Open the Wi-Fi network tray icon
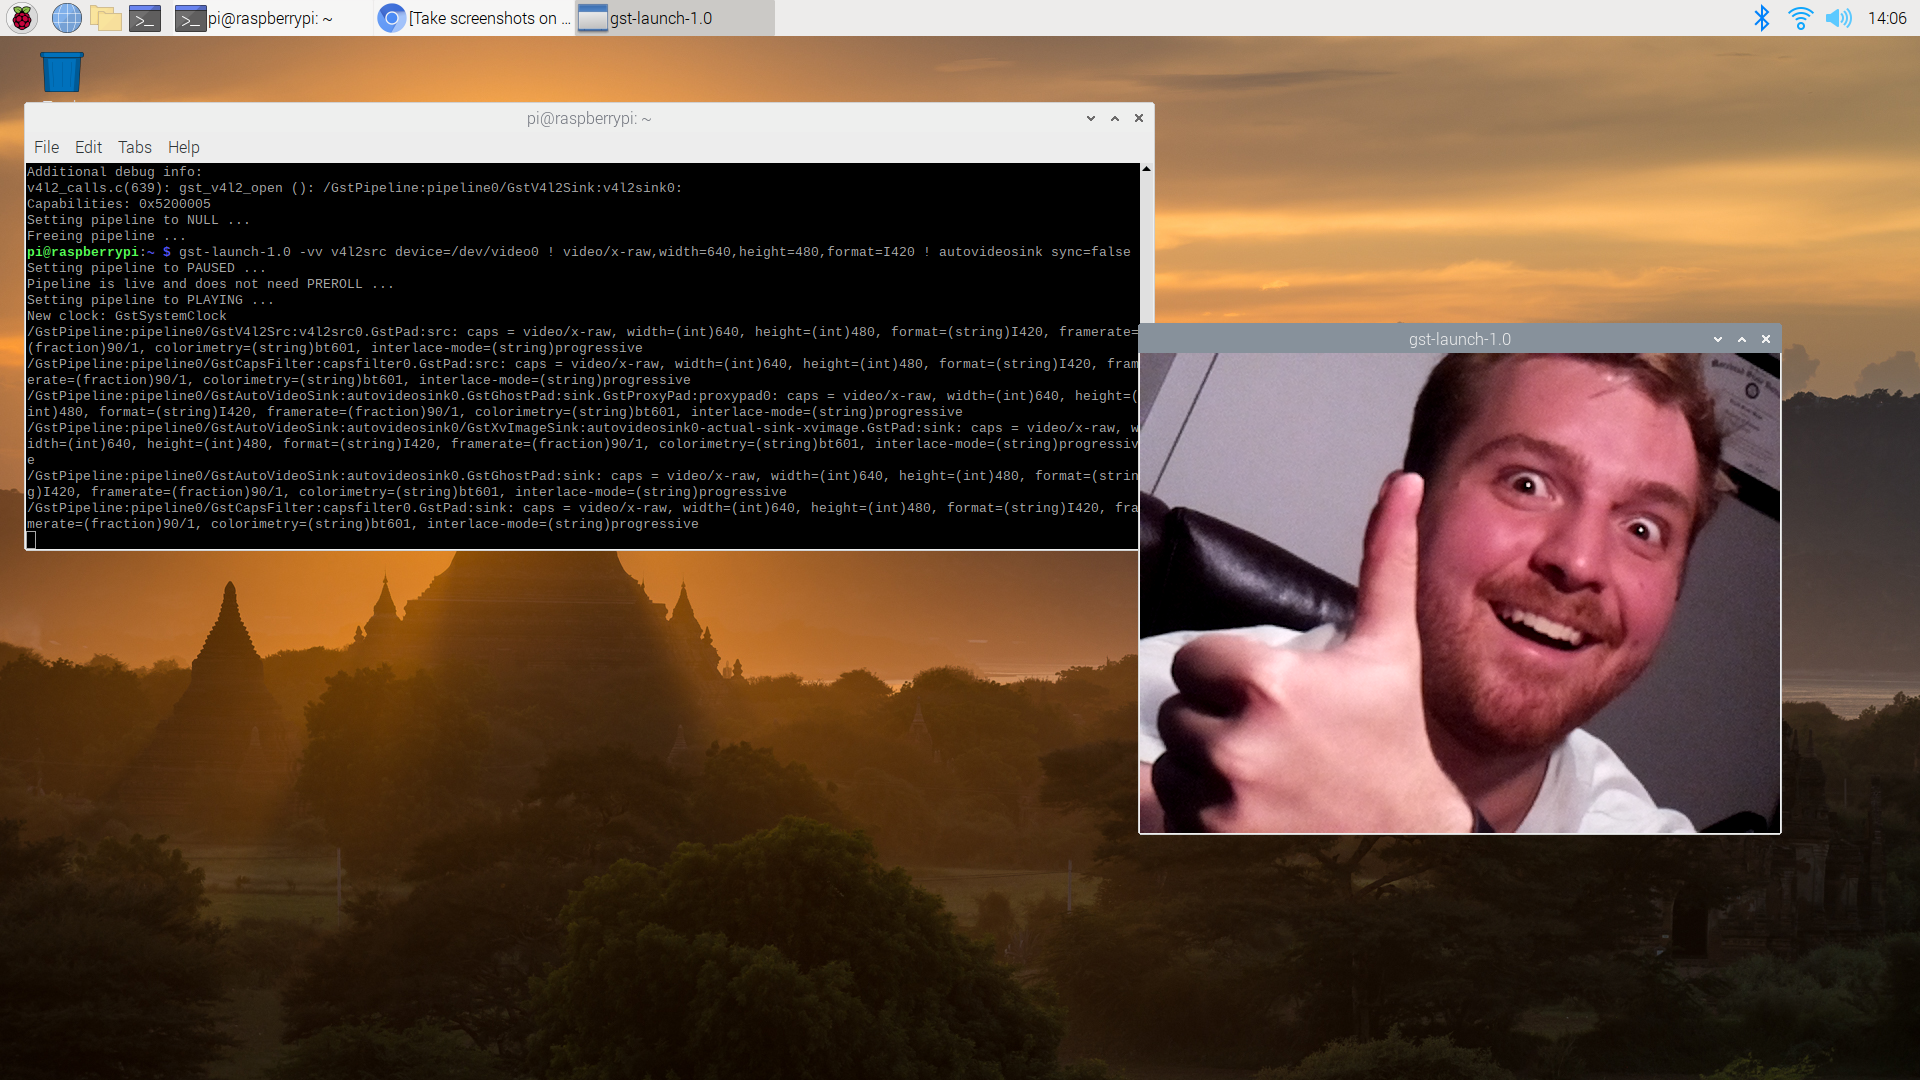The image size is (1920, 1080). pyautogui.click(x=1800, y=18)
